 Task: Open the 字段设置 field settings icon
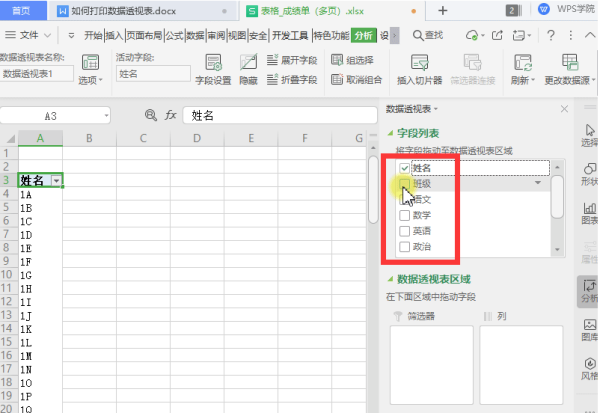[x=213, y=62]
